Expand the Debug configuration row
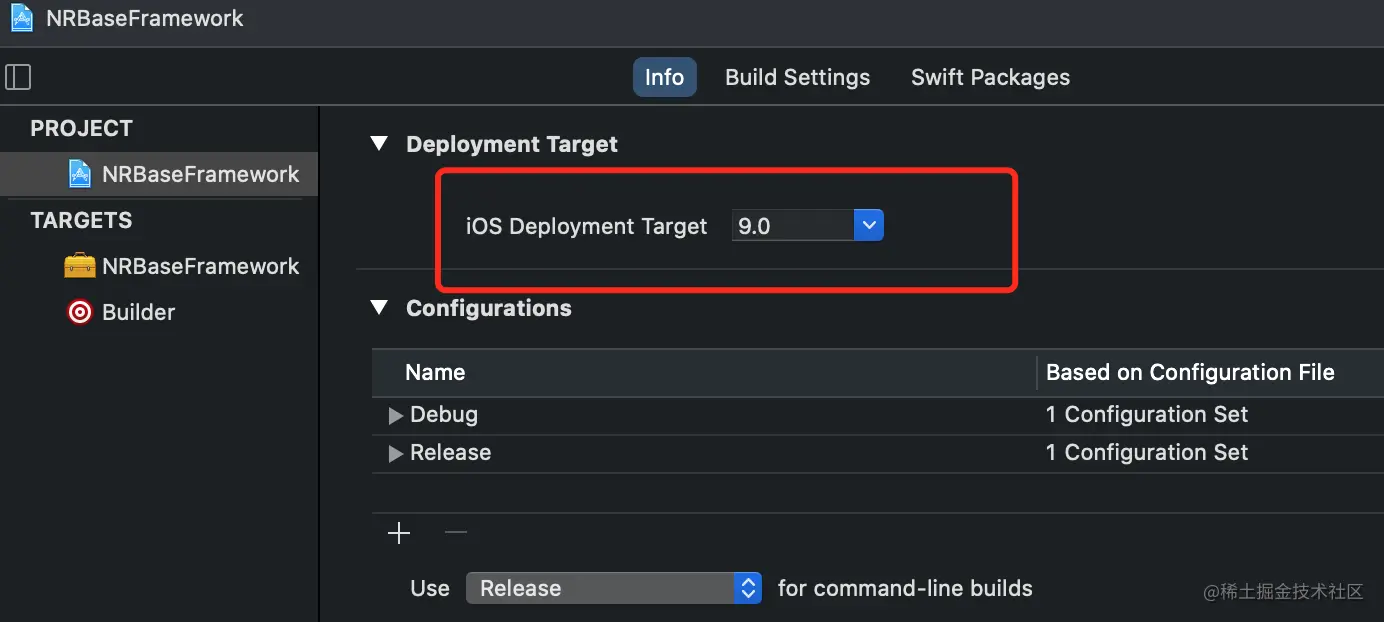Screen dimensions: 1384x622 pos(396,415)
